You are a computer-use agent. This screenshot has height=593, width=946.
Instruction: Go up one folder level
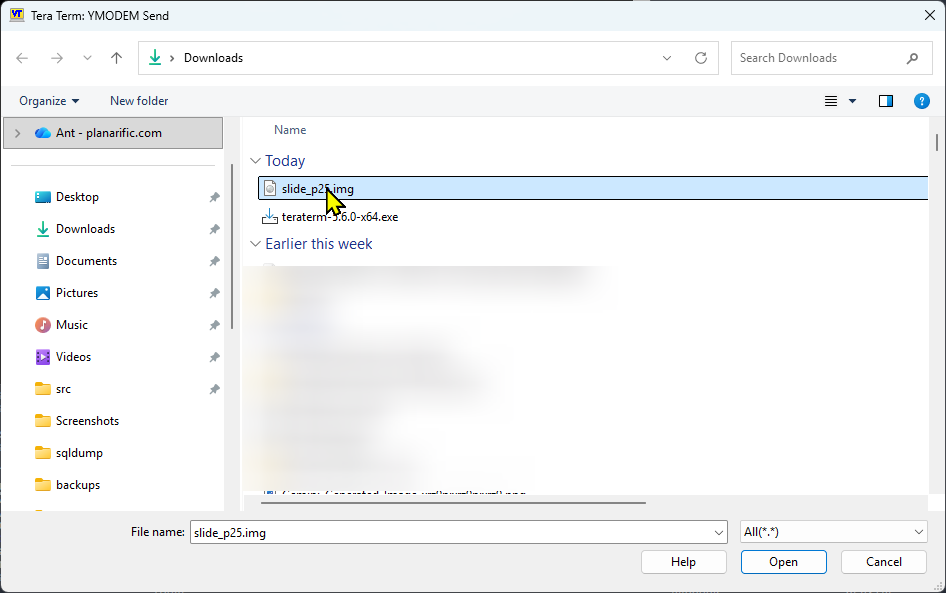(x=115, y=57)
